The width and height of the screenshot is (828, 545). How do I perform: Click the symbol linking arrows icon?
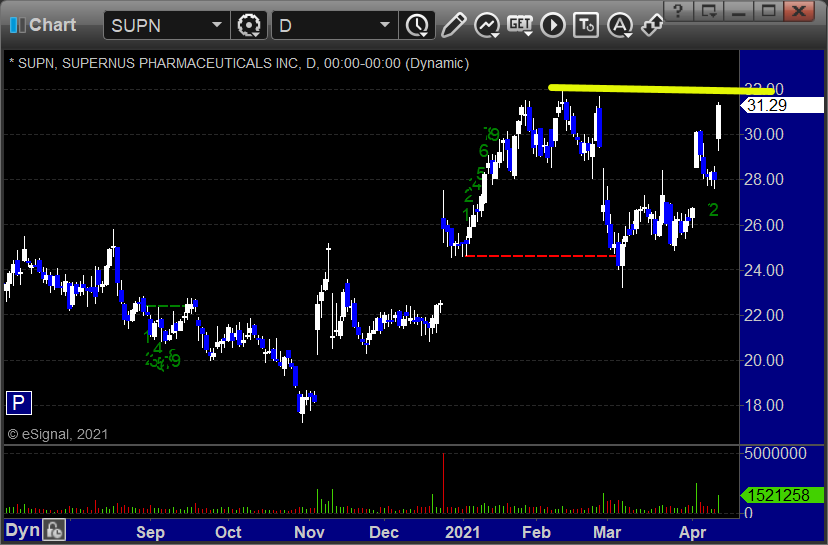(652, 25)
